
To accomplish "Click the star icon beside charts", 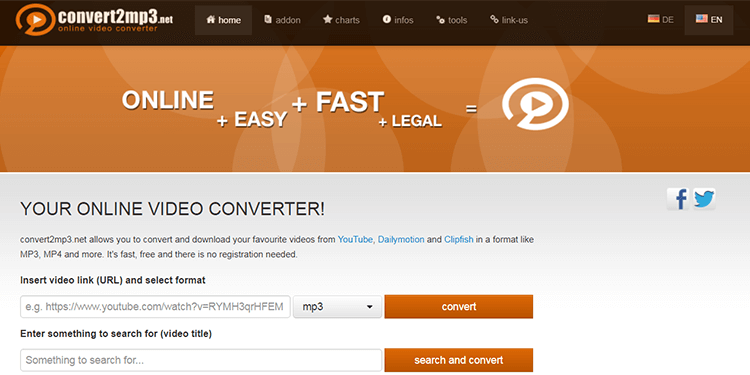I will point(327,20).
